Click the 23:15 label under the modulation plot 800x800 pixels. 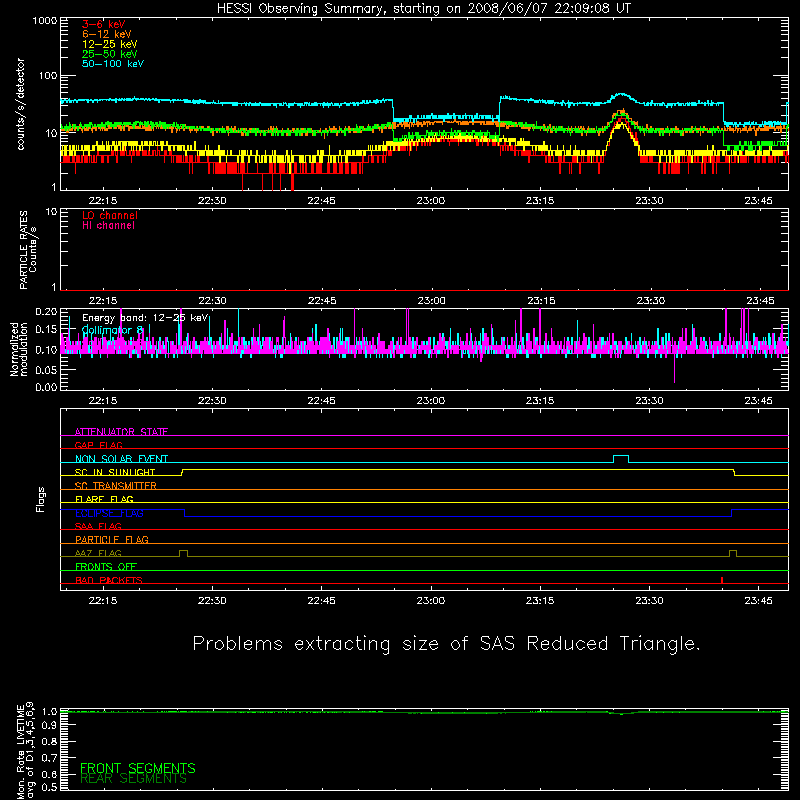click(x=540, y=401)
